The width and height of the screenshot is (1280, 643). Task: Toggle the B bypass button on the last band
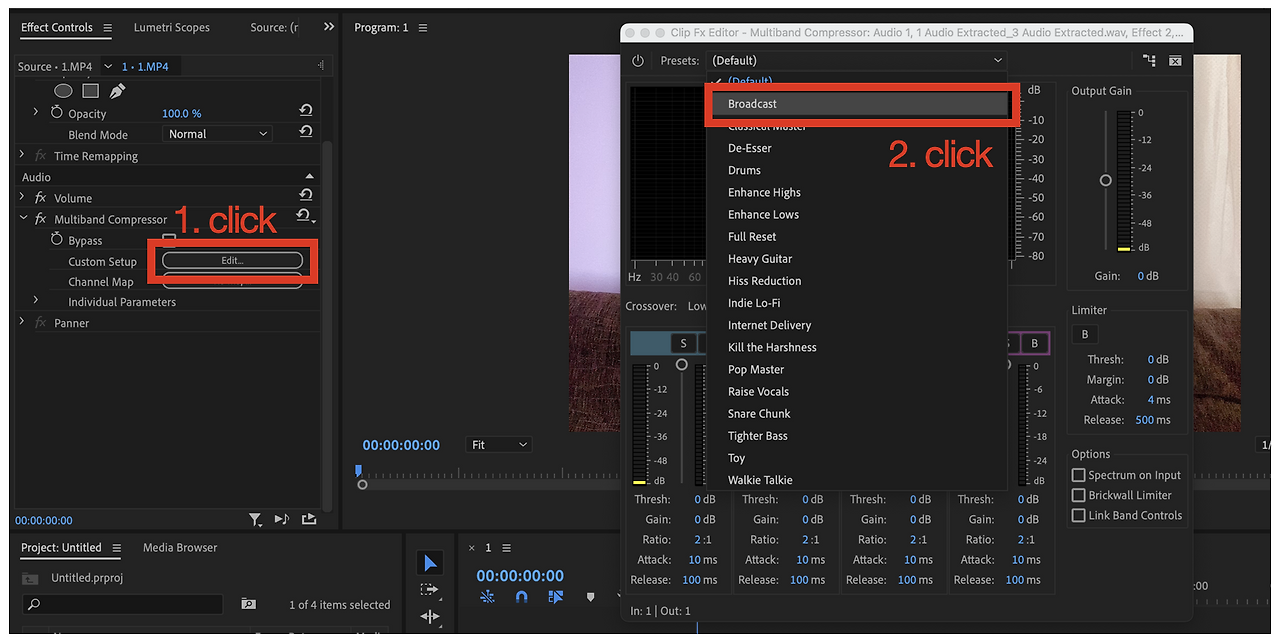tap(1035, 343)
